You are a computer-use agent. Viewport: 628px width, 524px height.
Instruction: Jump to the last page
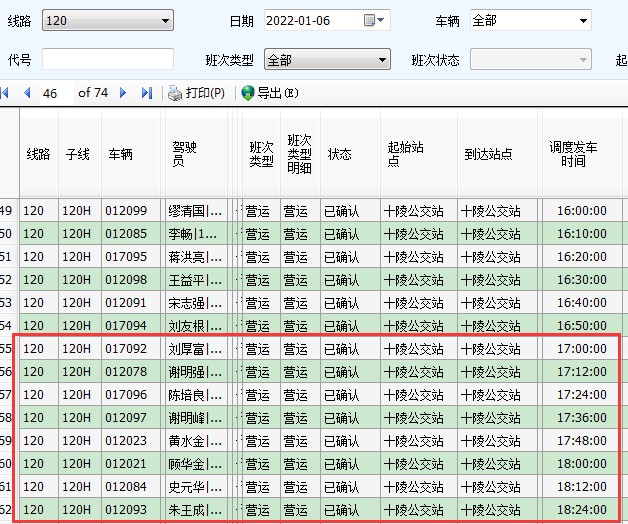point(146,93)
